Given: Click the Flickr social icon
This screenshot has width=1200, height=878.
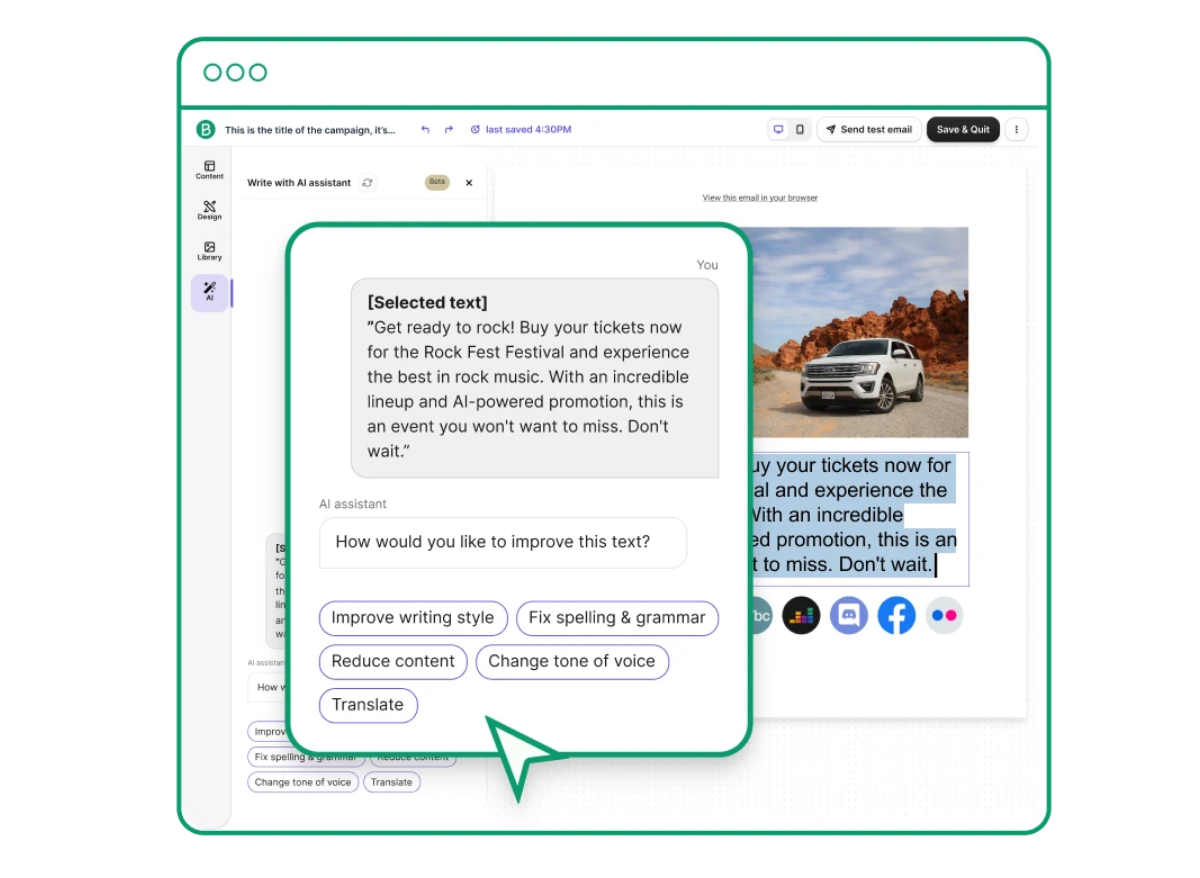Looking at the screenshot, I should tap(944, 615).
